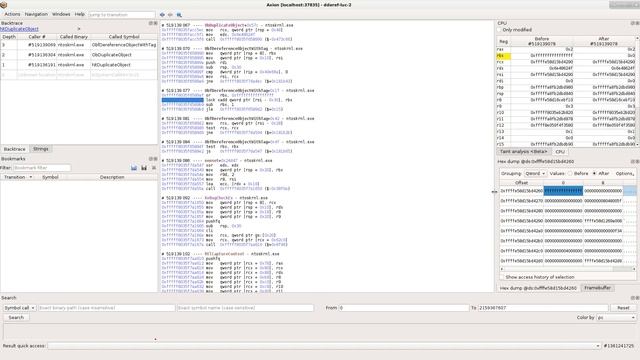The height and width of the screenshot is (360, 640).
Task: Click the Reset button
Action: click(x=623, y=308)
